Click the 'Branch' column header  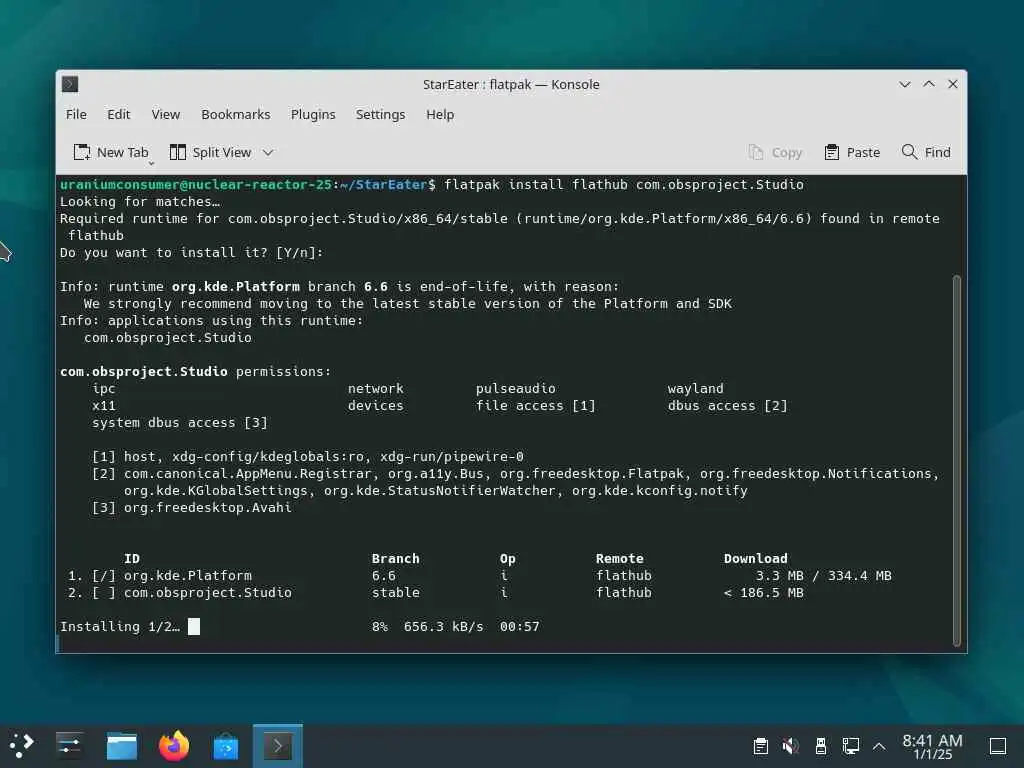pos(396,558)
